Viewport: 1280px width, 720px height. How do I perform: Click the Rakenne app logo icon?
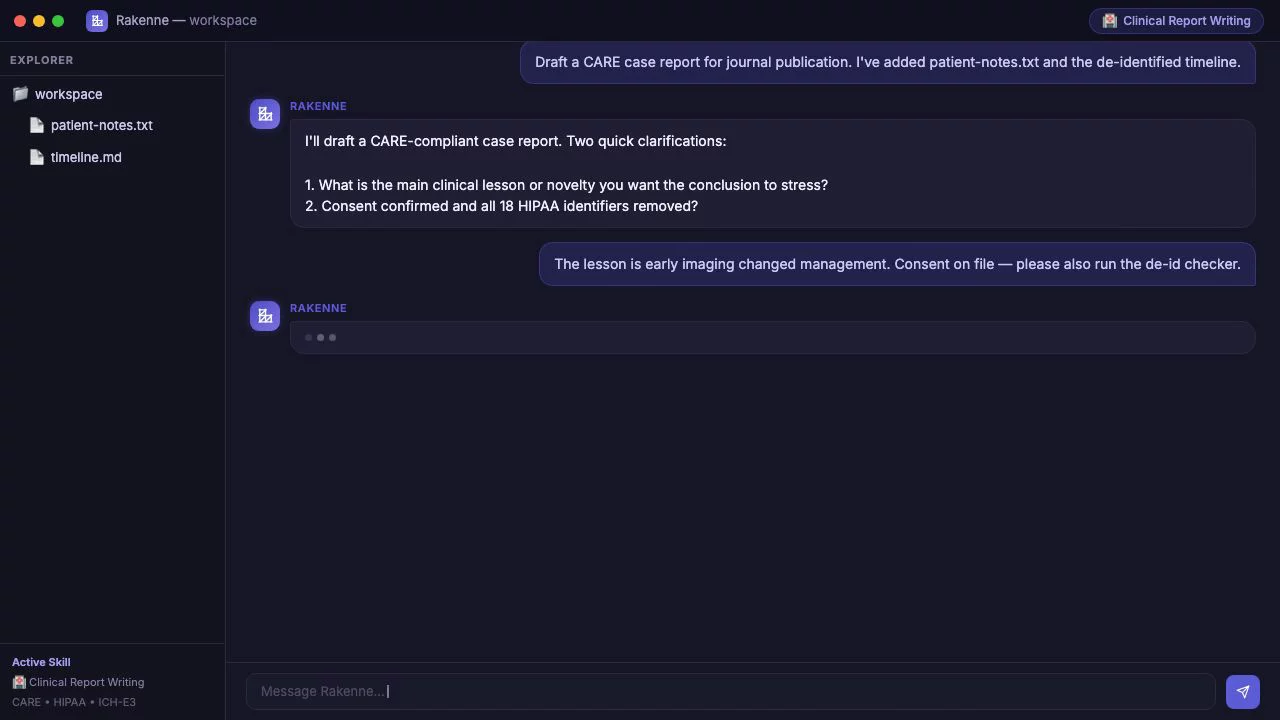97,20
